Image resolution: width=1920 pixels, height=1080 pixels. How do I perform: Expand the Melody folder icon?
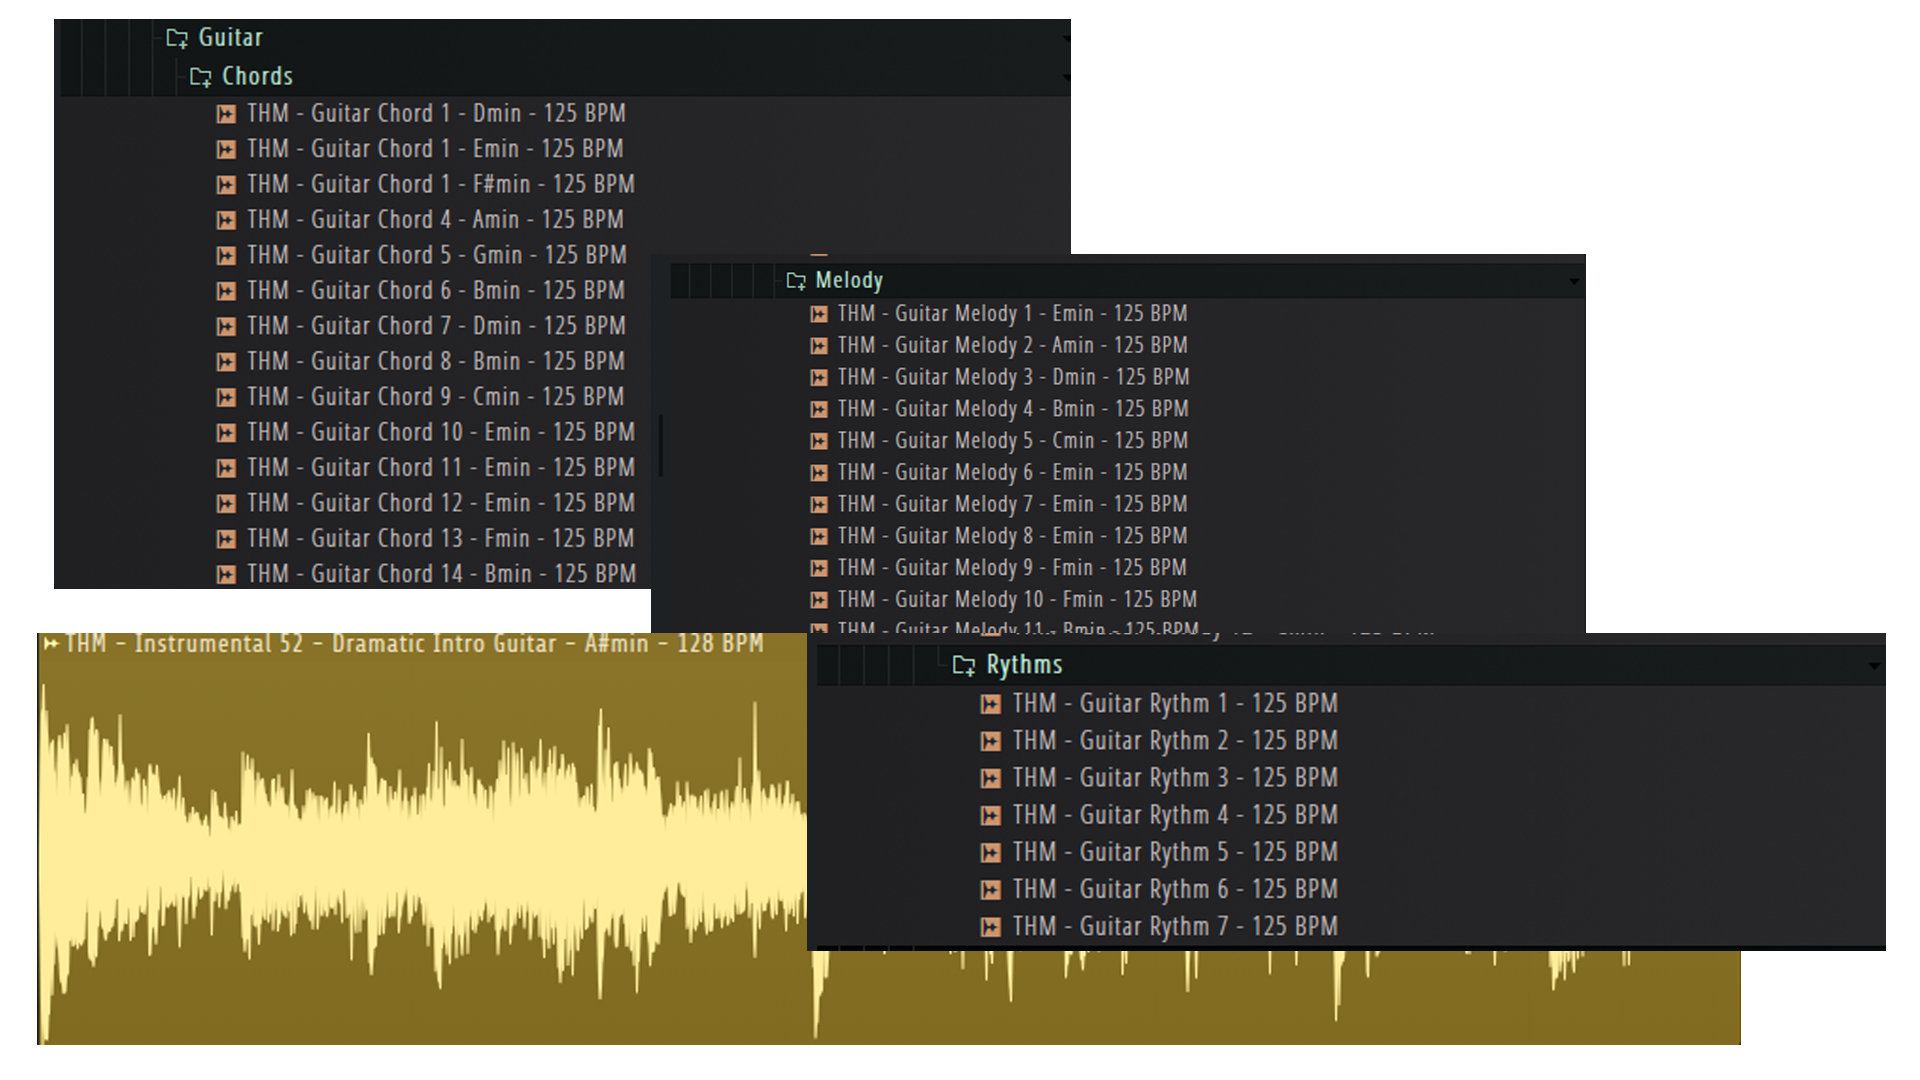796,281
